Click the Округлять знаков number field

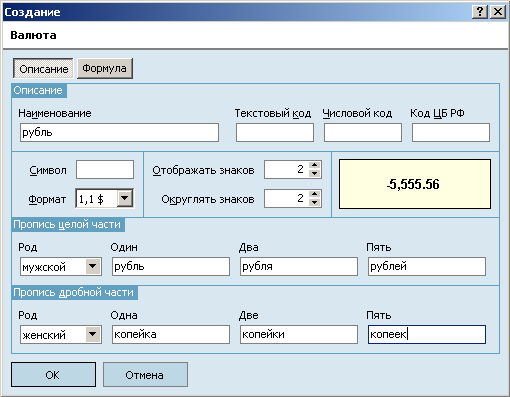click(x=287, y=198)
